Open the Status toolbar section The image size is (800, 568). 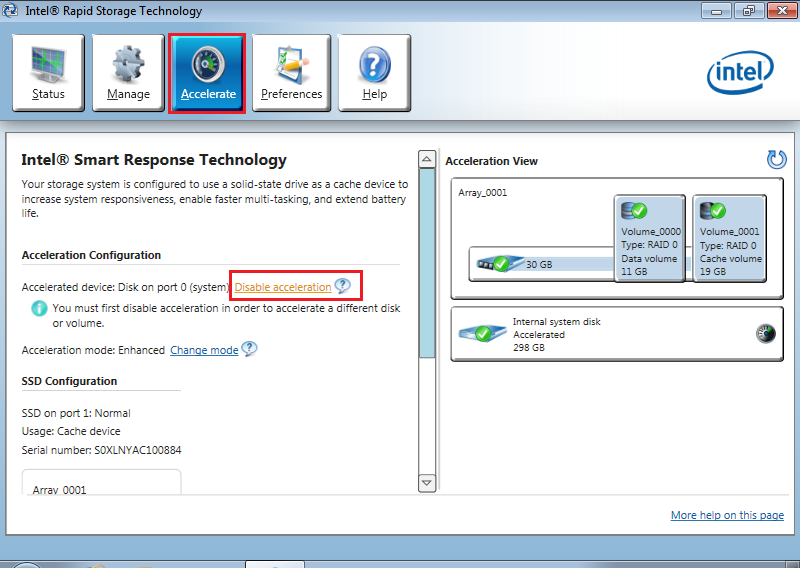[x=48, y=72]
